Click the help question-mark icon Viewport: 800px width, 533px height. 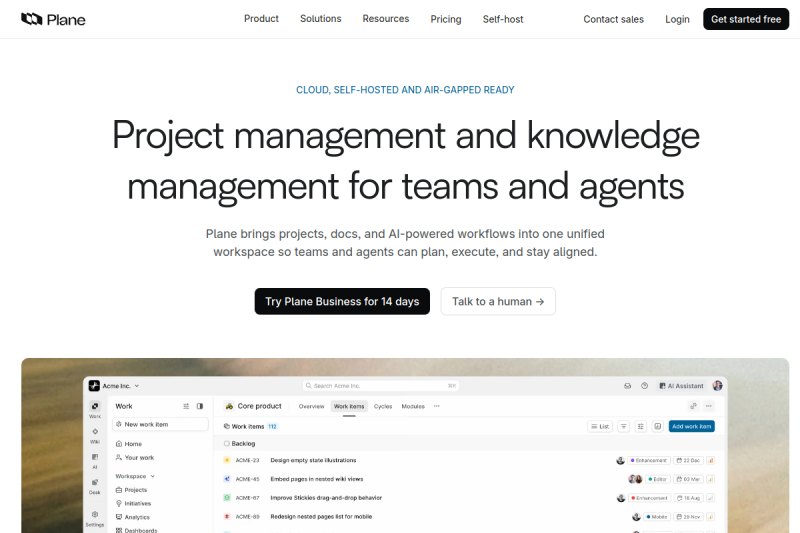click(x=644, y=386)
